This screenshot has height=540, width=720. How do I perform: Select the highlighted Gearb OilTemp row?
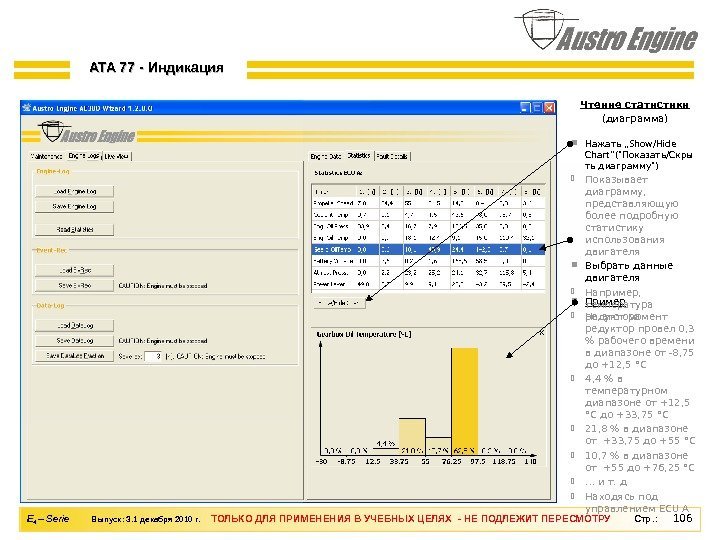[x=428, y=249]
